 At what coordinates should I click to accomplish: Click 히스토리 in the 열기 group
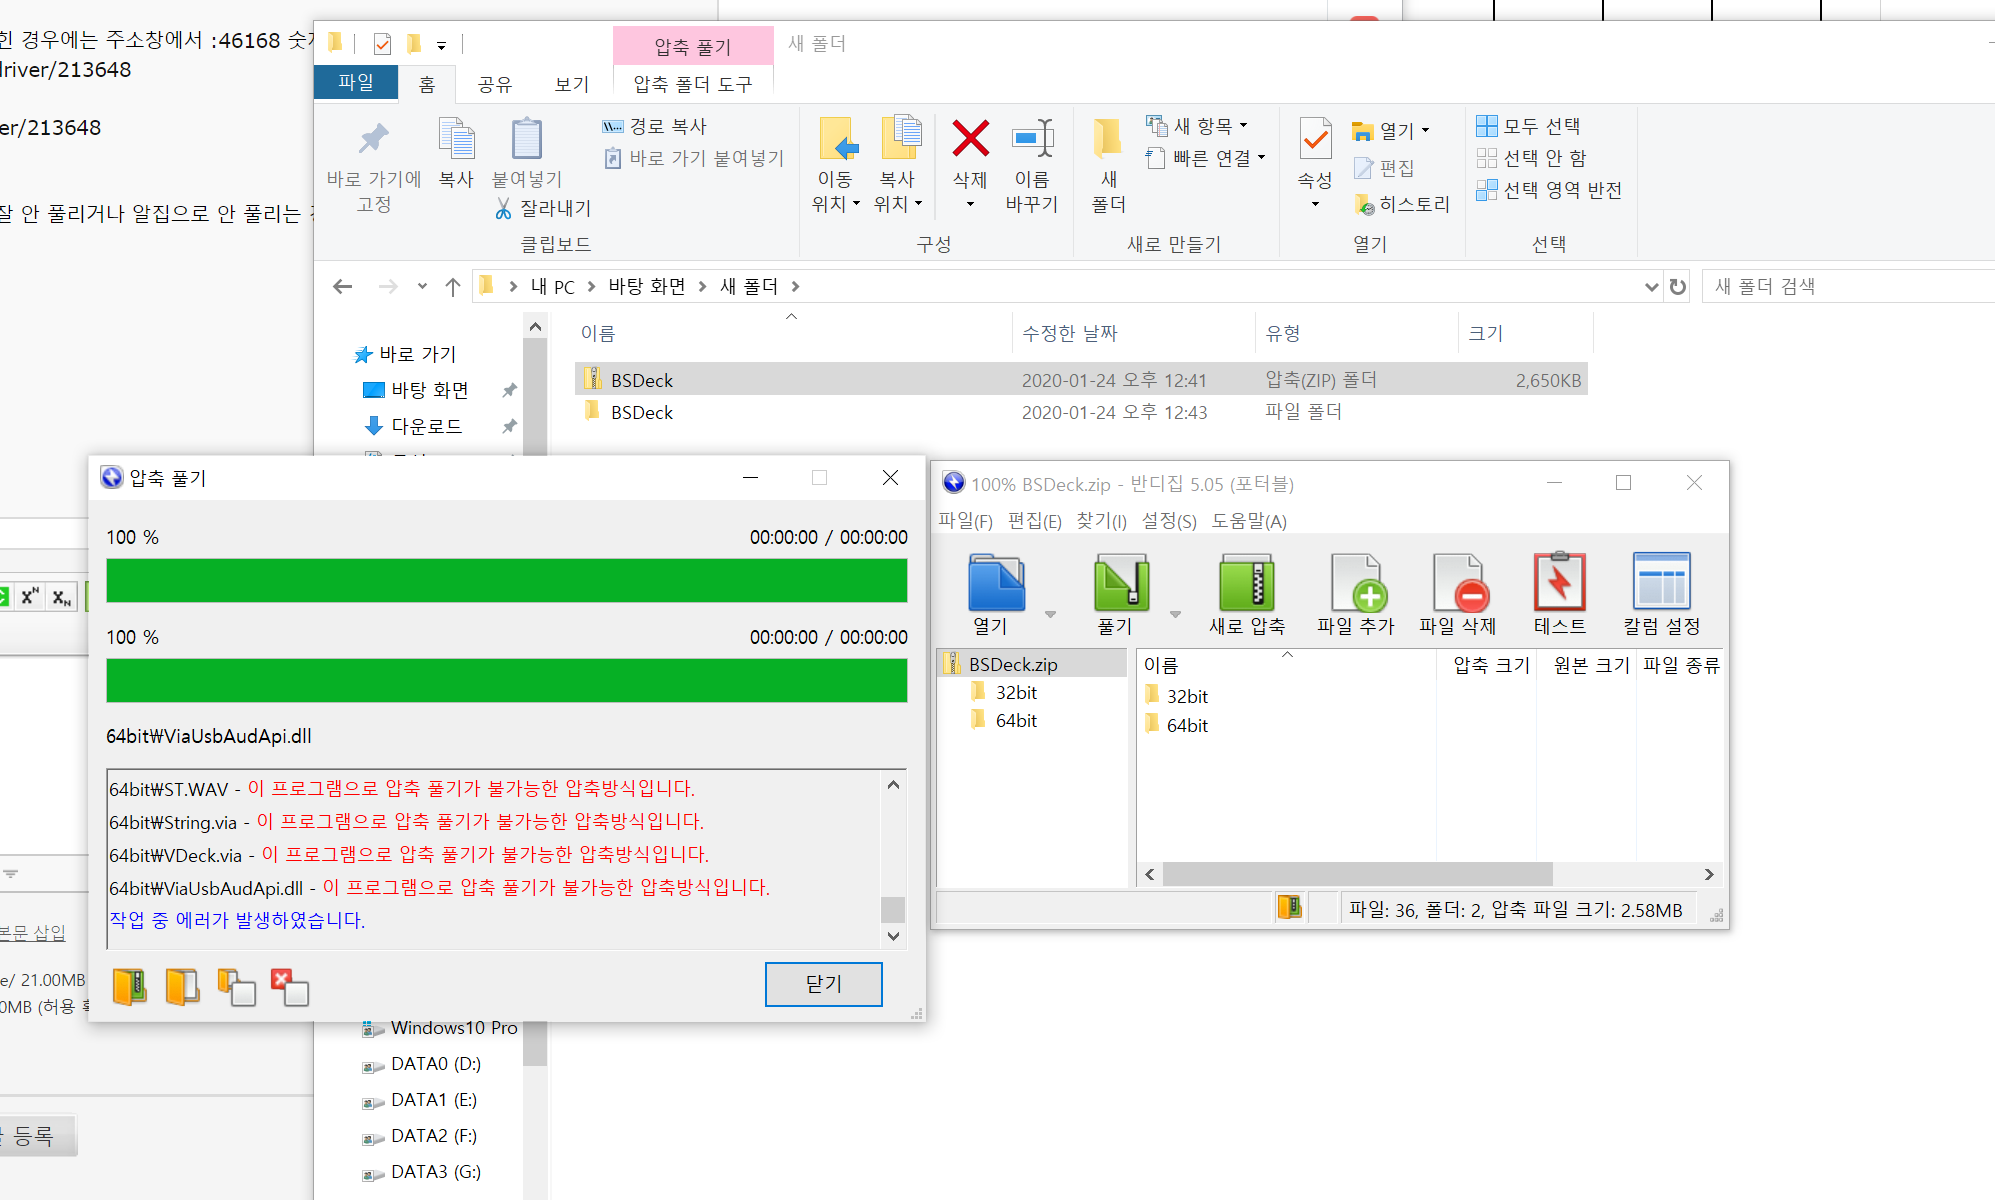pyautogui.click(x=1401, y=204)
